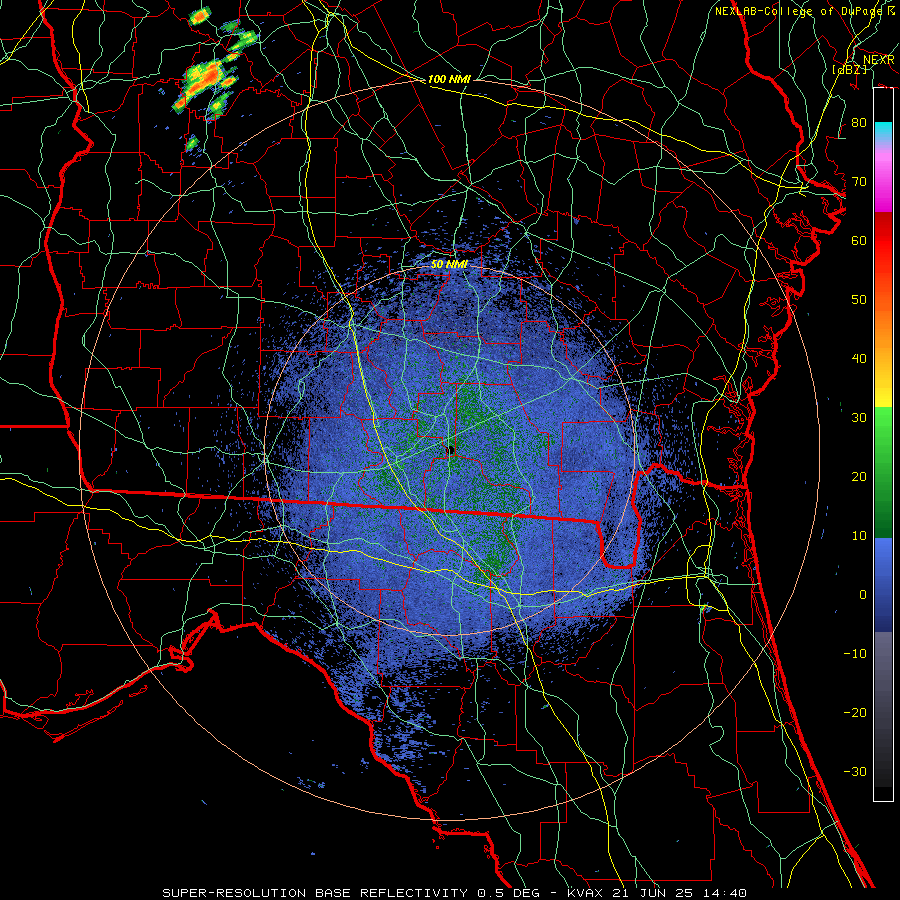The height and width of the screenshot is (900, 900).
Task: Click the 100 NMI range ring label
Action: 449,79
